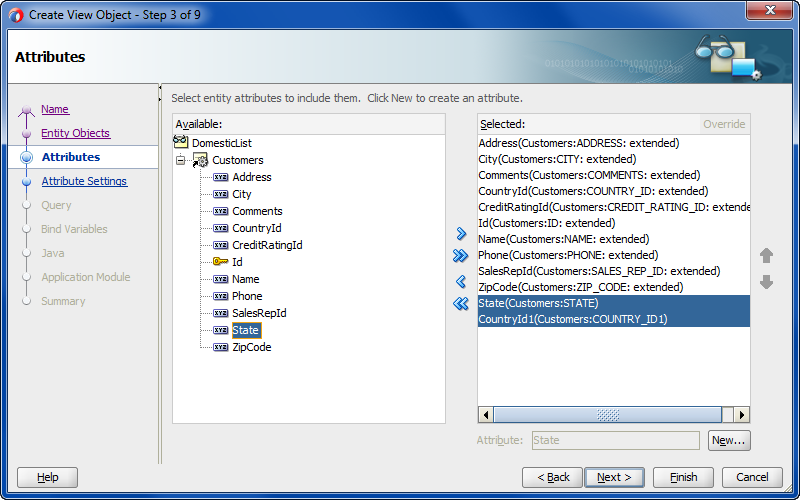Select SalesRepId(Customers:SALES_REP_ID: extended) row
The width and height of the screenshot is (800, 500).
pyautogui.click(x=614, y=271)
